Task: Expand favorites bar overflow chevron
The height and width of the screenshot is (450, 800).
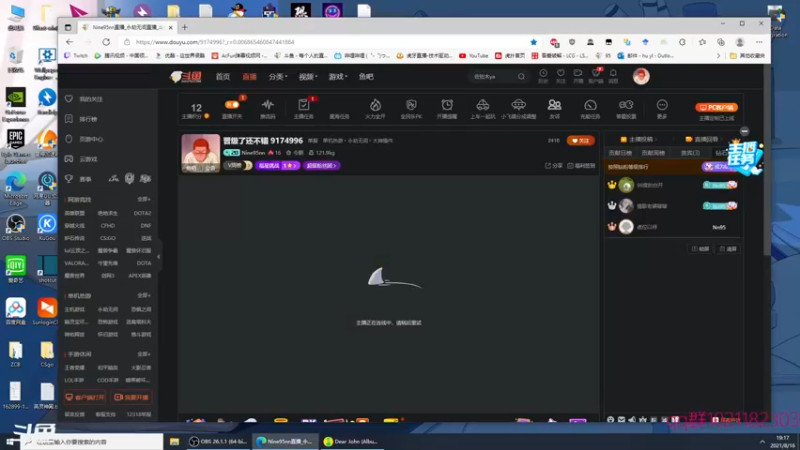Action: [718, 56]
